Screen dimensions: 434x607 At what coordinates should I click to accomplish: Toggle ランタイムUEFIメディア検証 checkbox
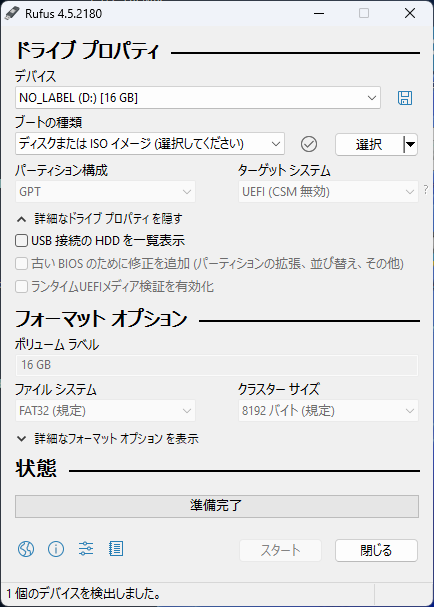point(21,287)
